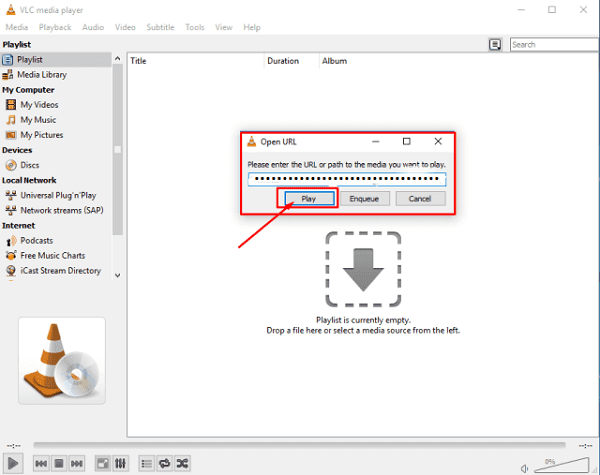Click the volume slider
The image size is (600, 475).
pos(561,465)
